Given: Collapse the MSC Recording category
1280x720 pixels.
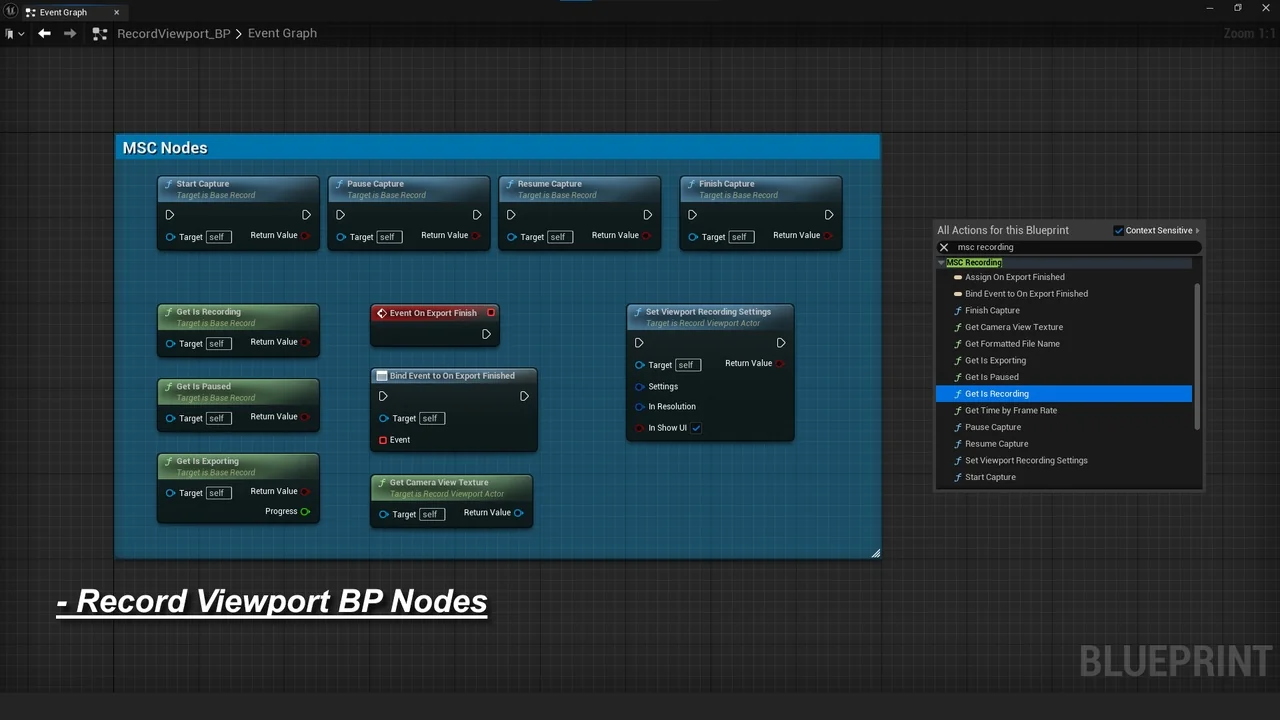Looking at the screenshot, I should click(941, 263).
